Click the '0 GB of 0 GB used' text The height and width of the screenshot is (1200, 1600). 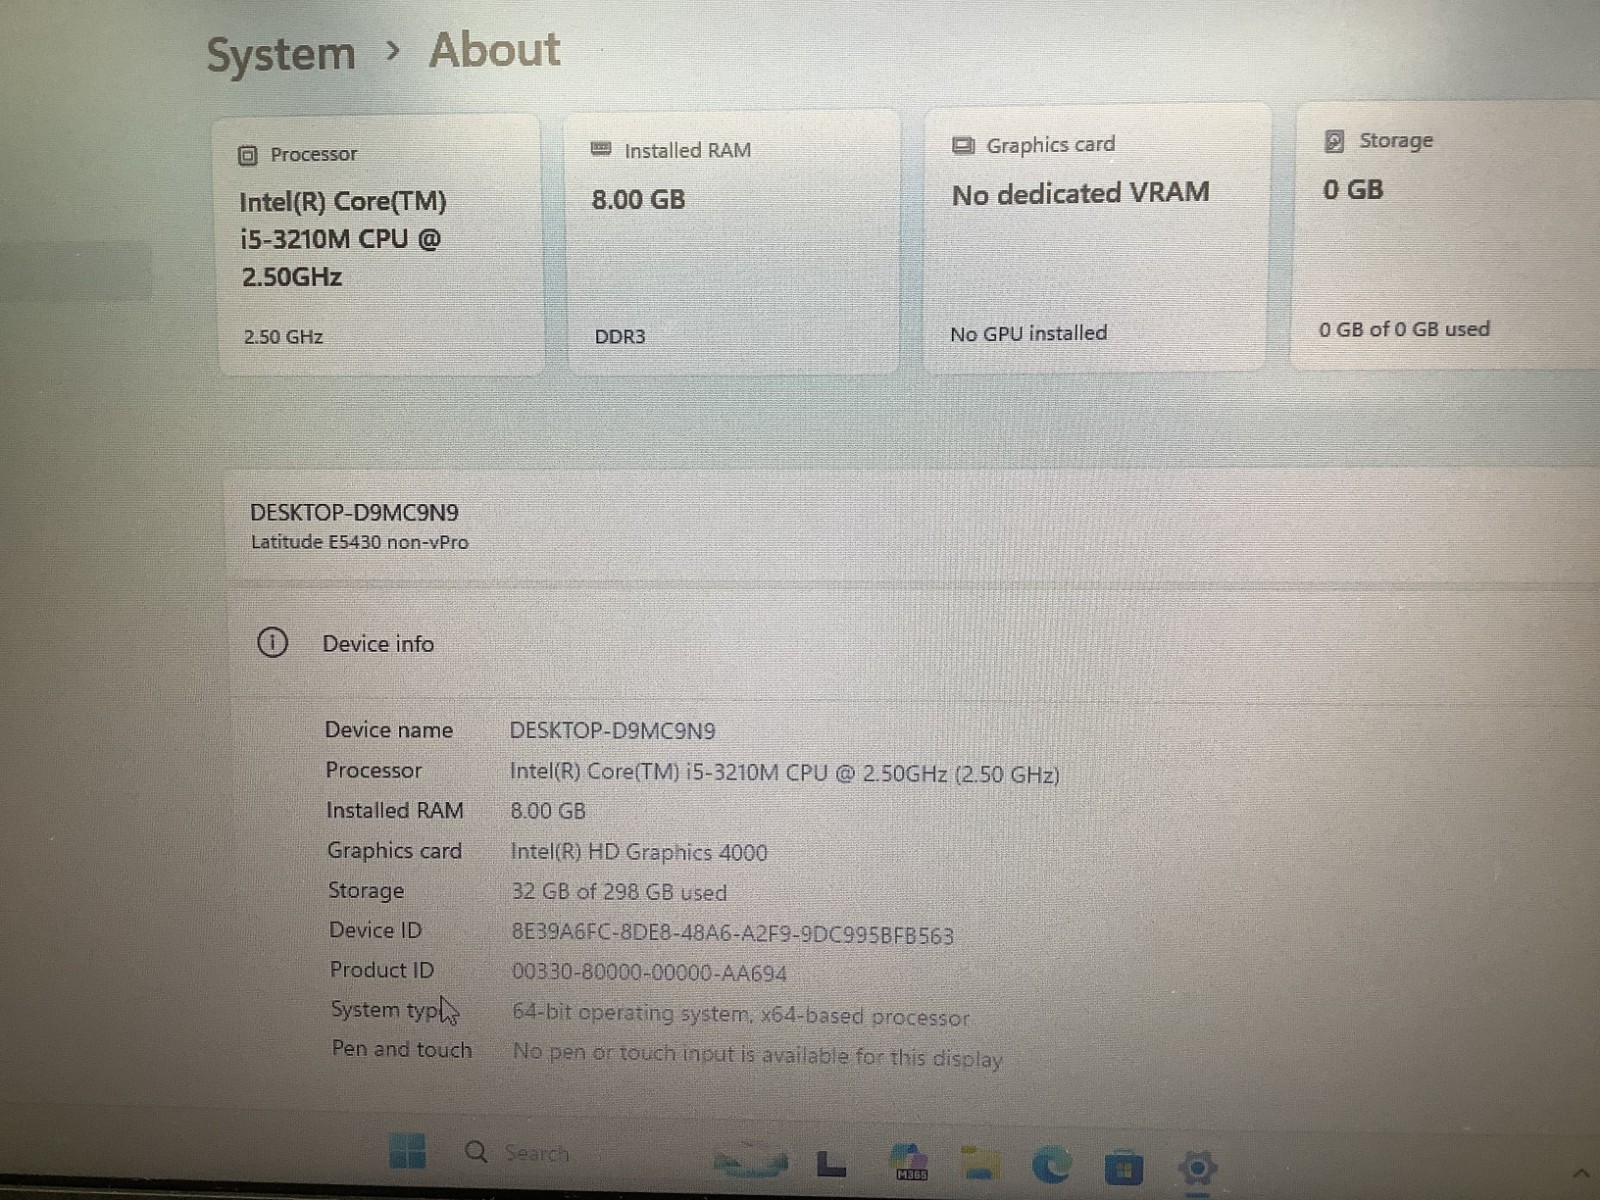[x=1404, y=329]
